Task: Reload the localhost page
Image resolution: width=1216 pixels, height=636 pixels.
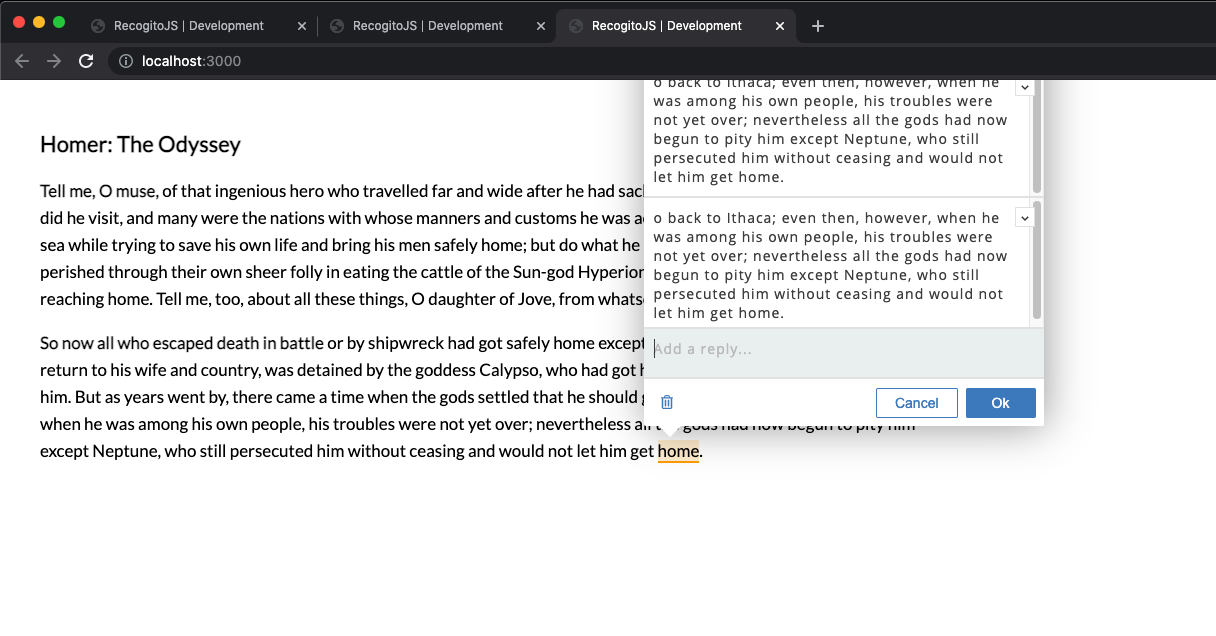Action: pyautogui.click(x=86, y=60)
